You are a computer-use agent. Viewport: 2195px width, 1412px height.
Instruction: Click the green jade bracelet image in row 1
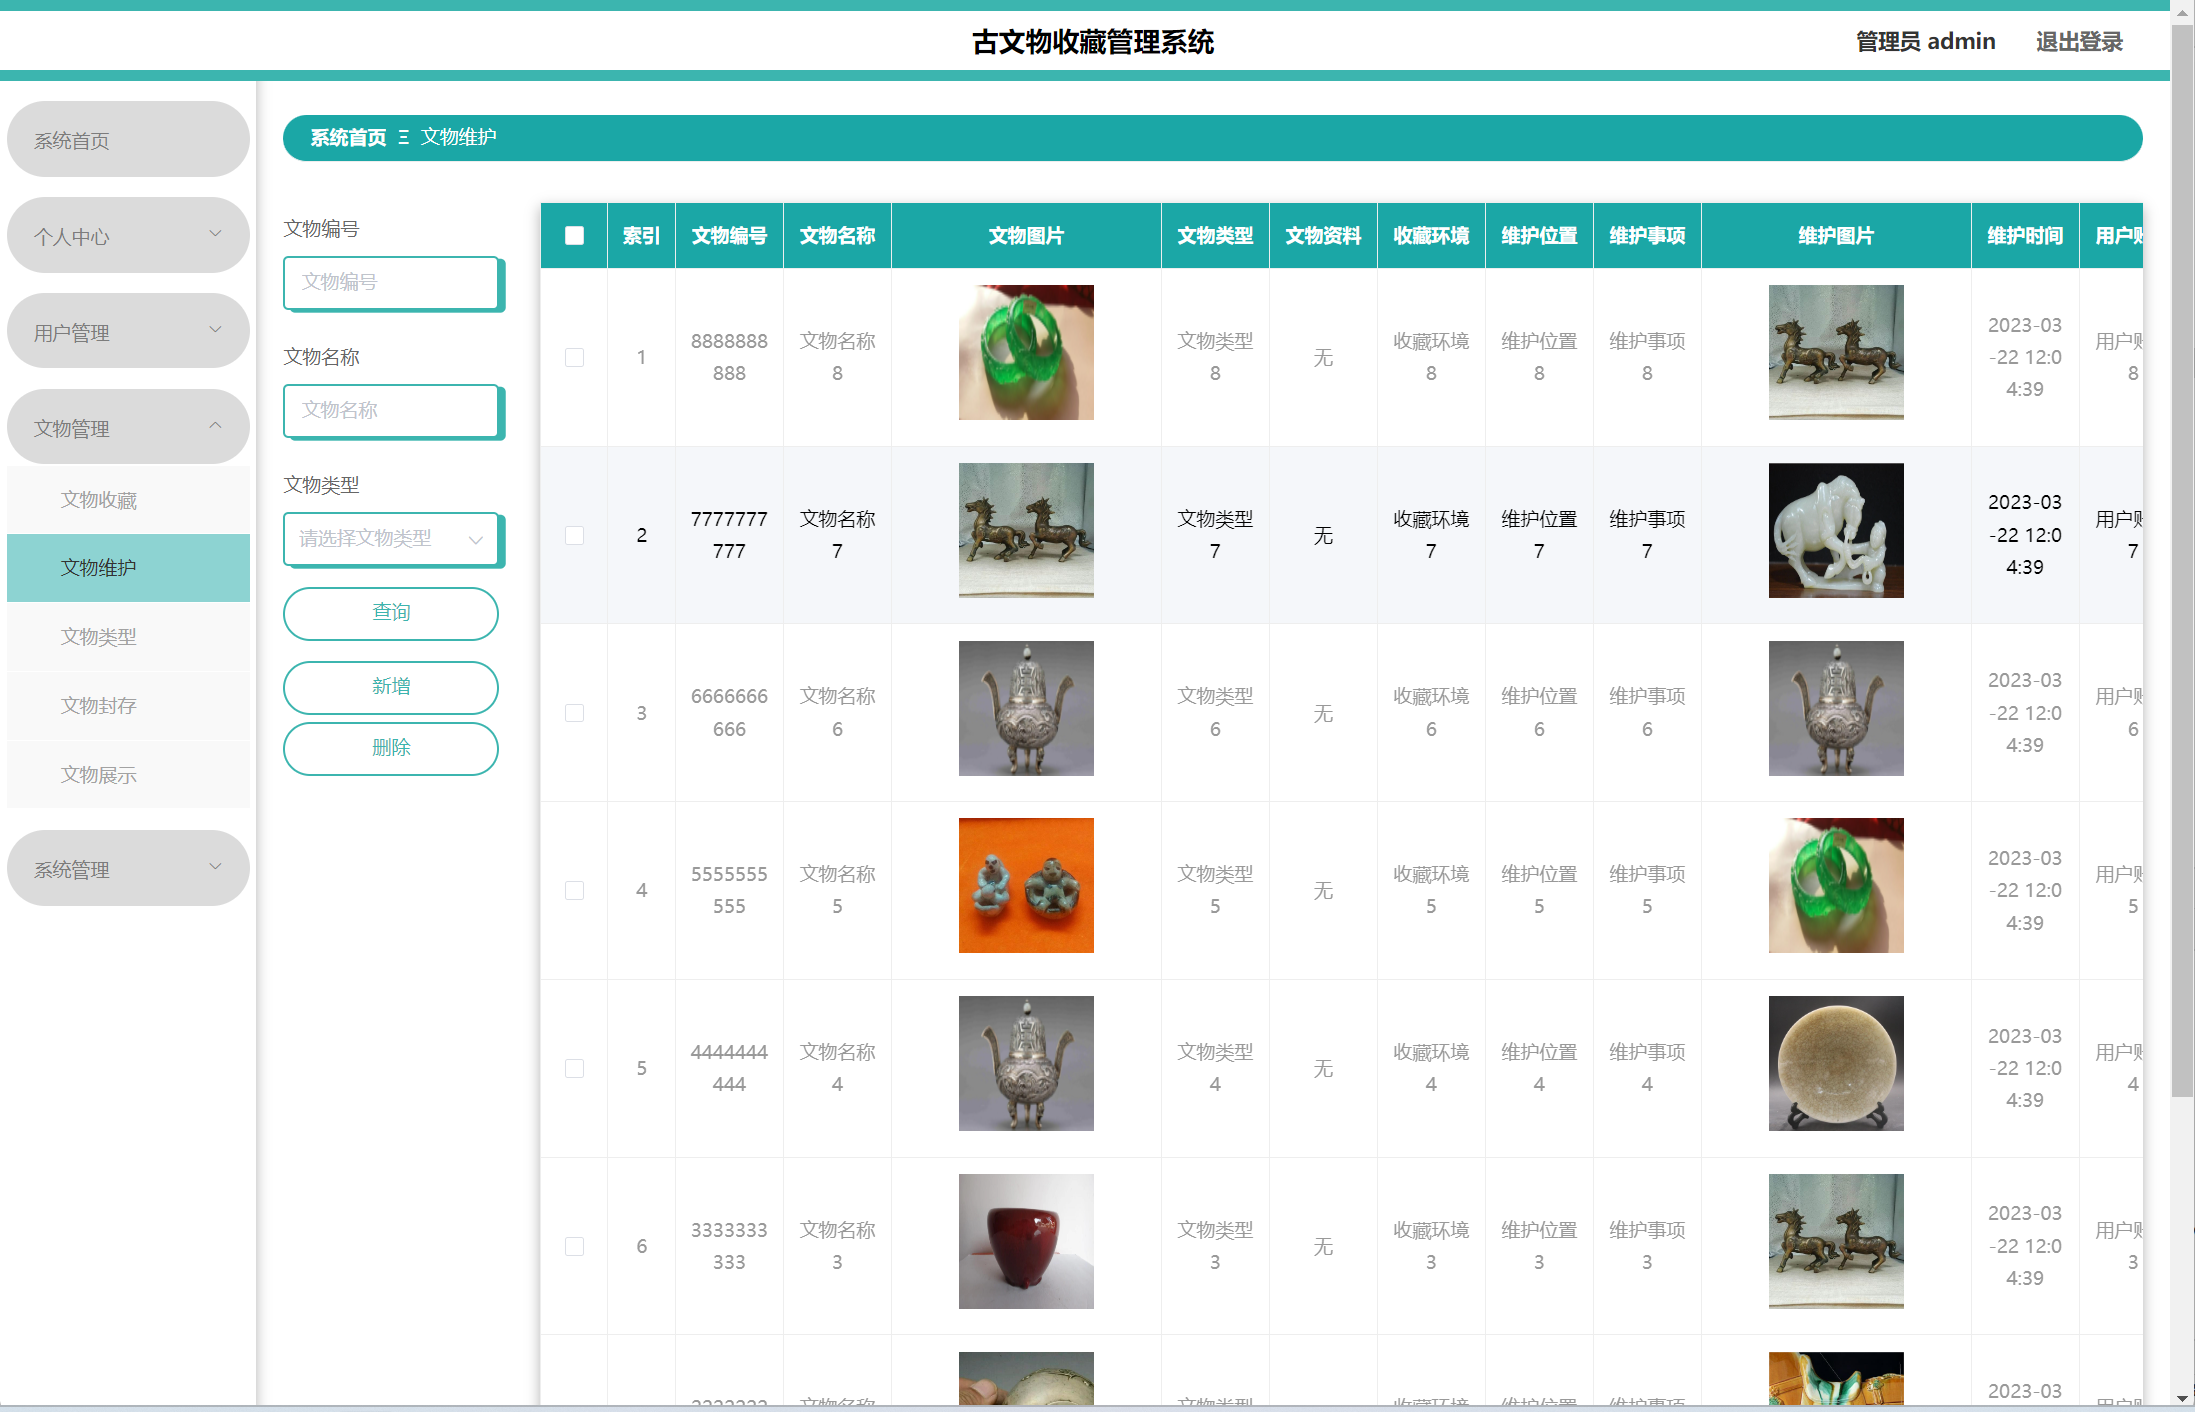pos(1025,352)
